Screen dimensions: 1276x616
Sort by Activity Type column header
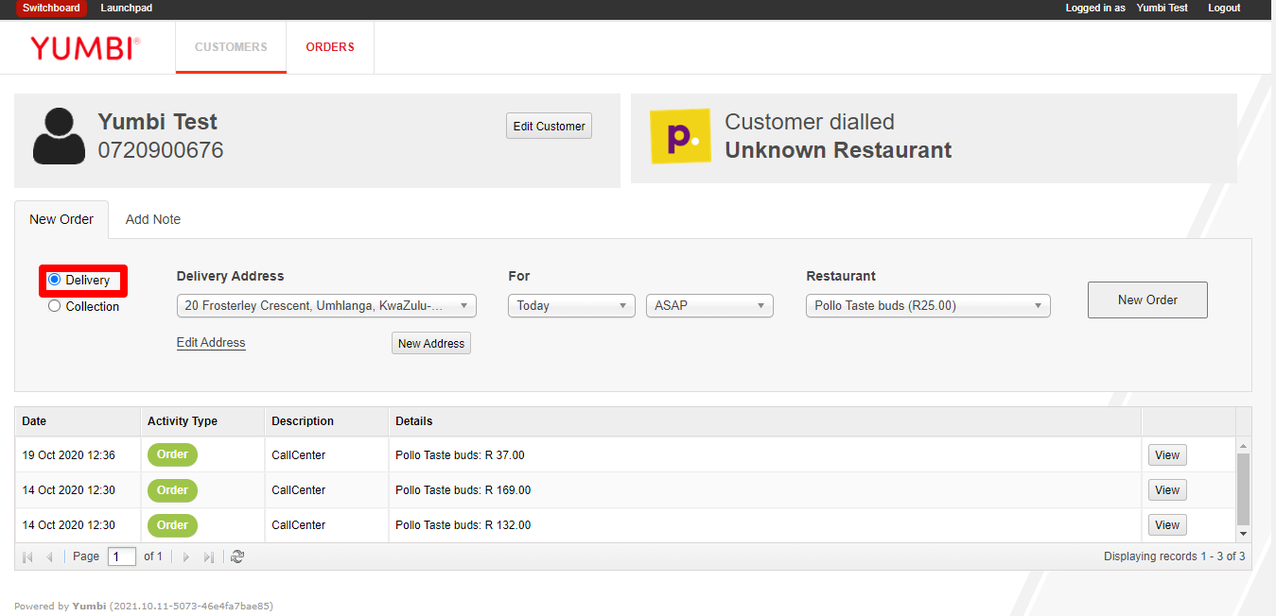pyautogui.click(x=202, y=421)
